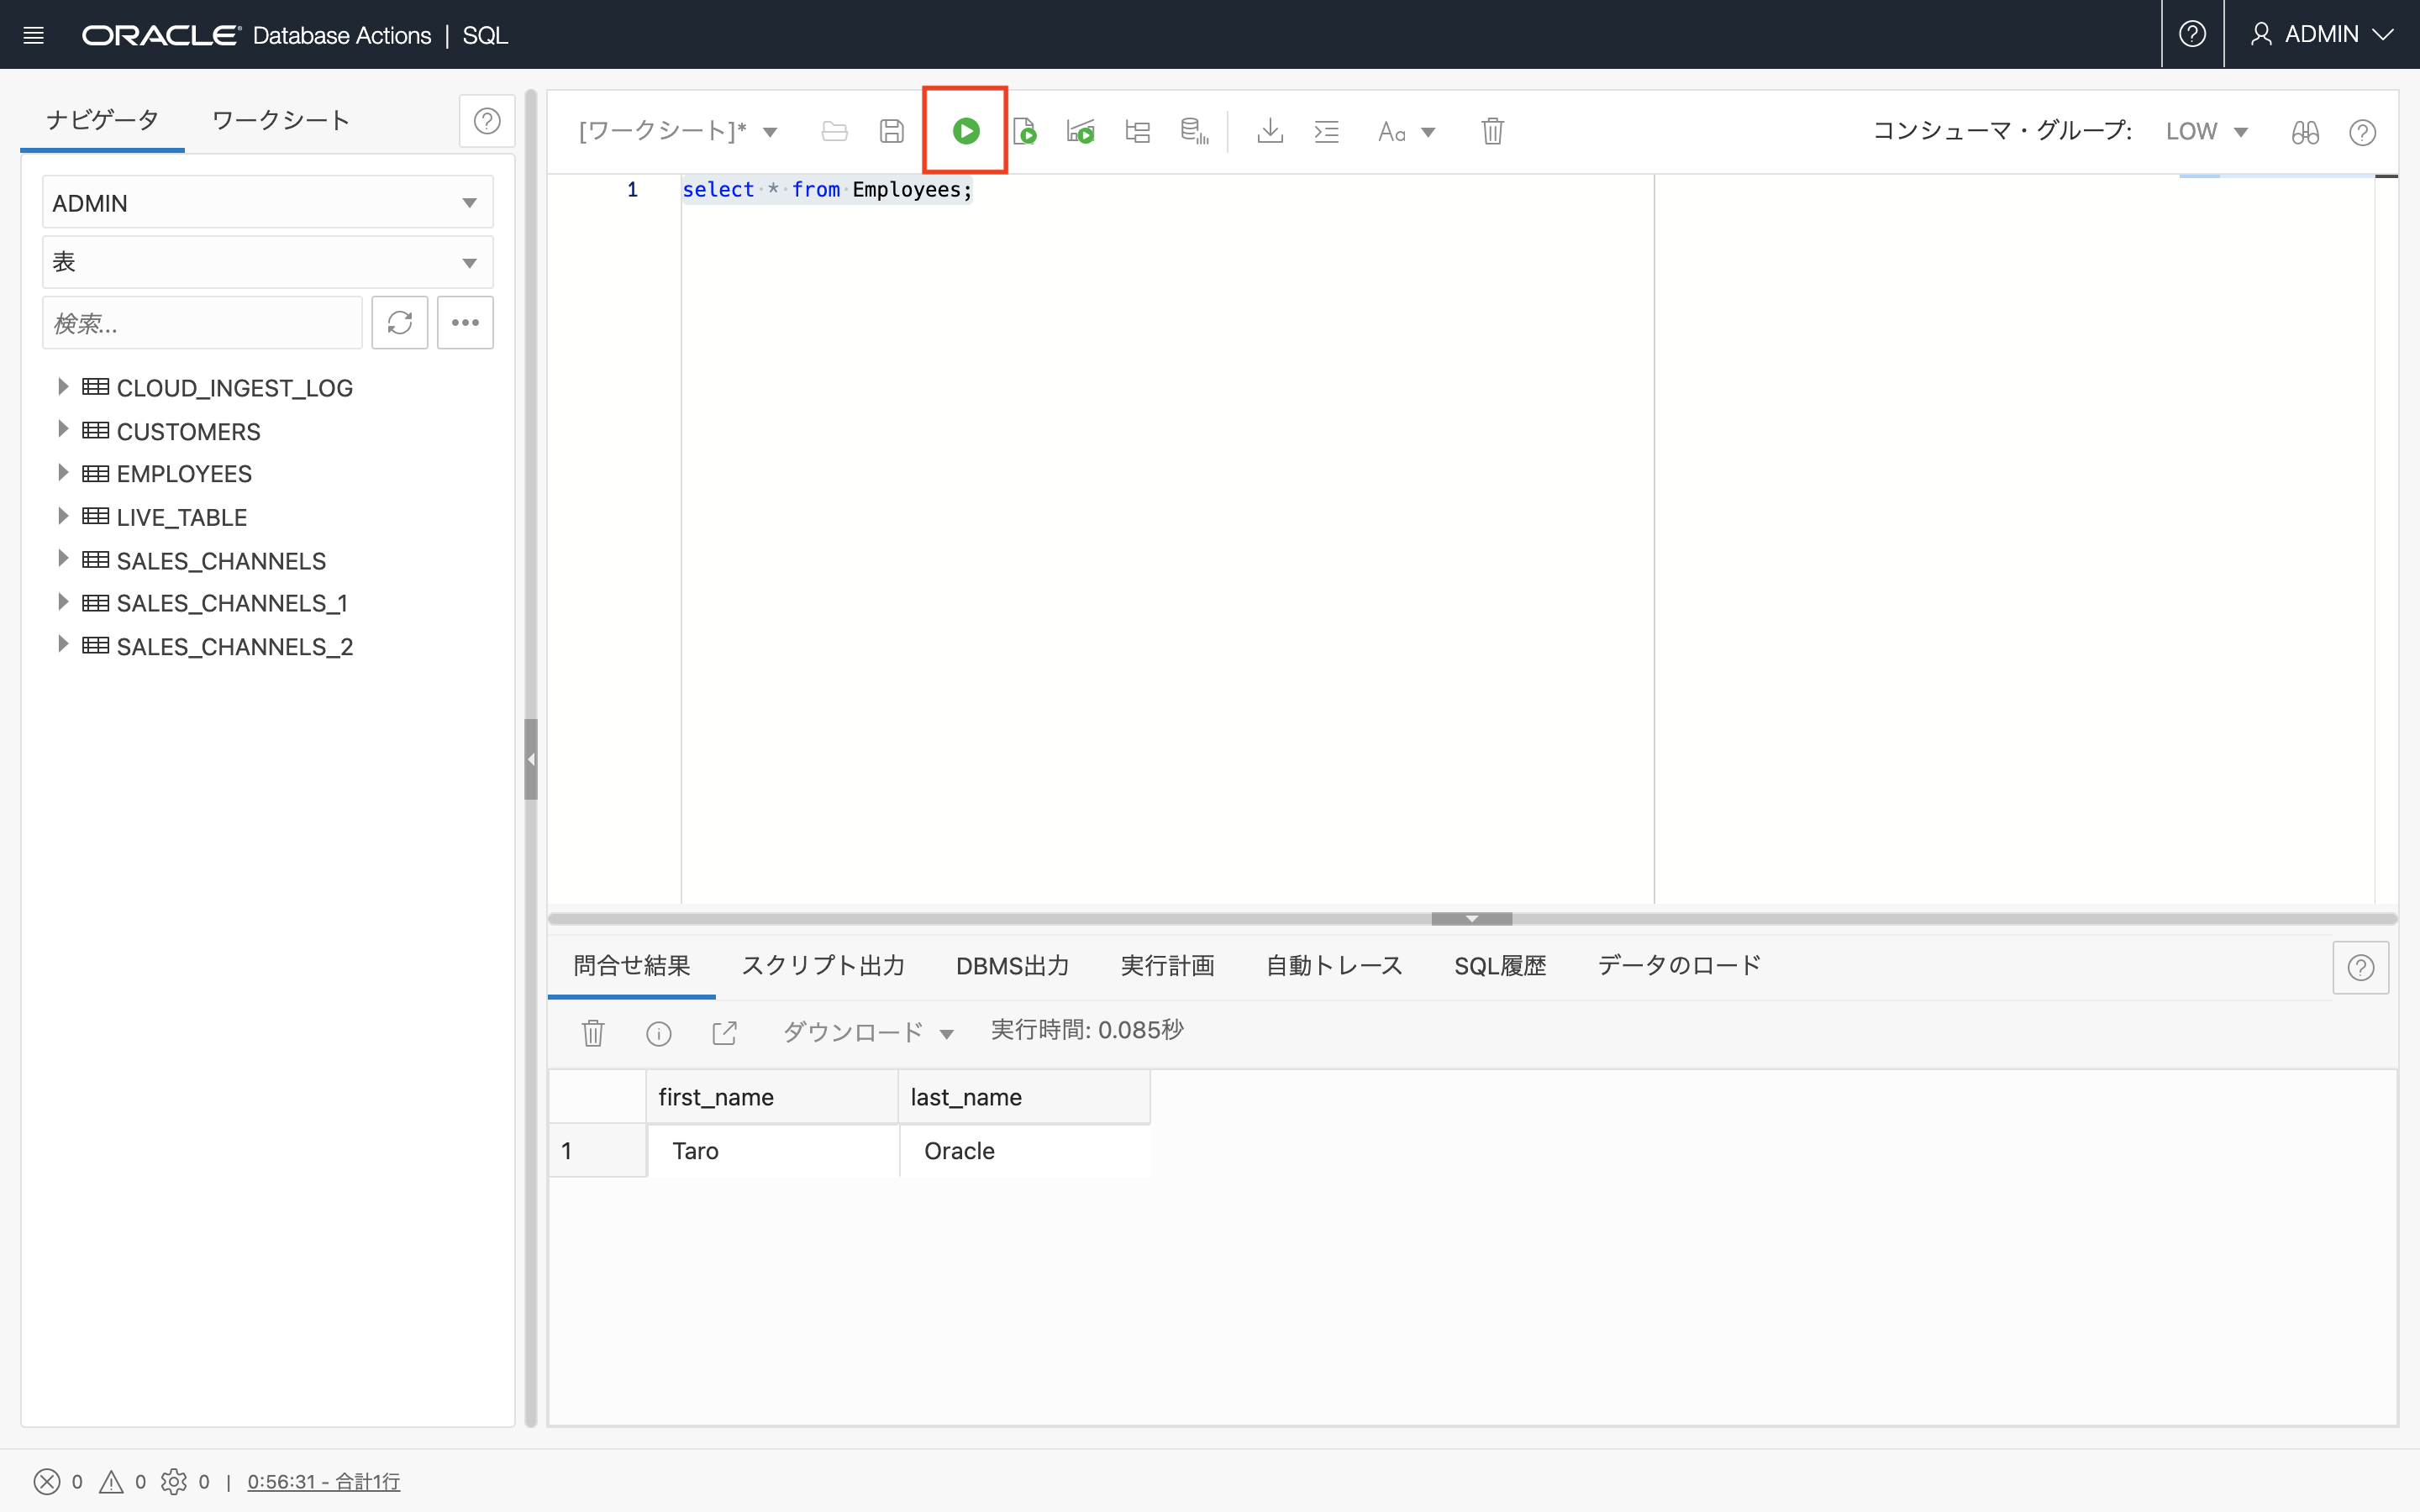This screenshot has height=1512, width=2420.
Task: Switch to the スクリプト出力 tab
Action: [x=822, y=965]
